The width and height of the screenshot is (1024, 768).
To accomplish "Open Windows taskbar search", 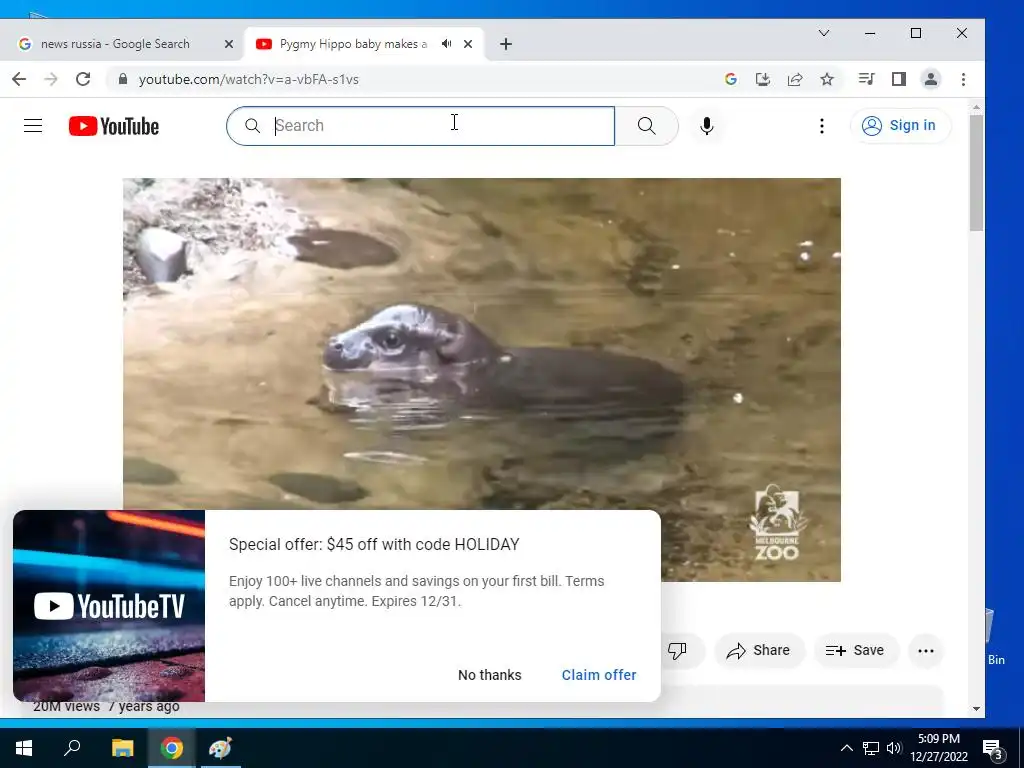I will [72, 748].
